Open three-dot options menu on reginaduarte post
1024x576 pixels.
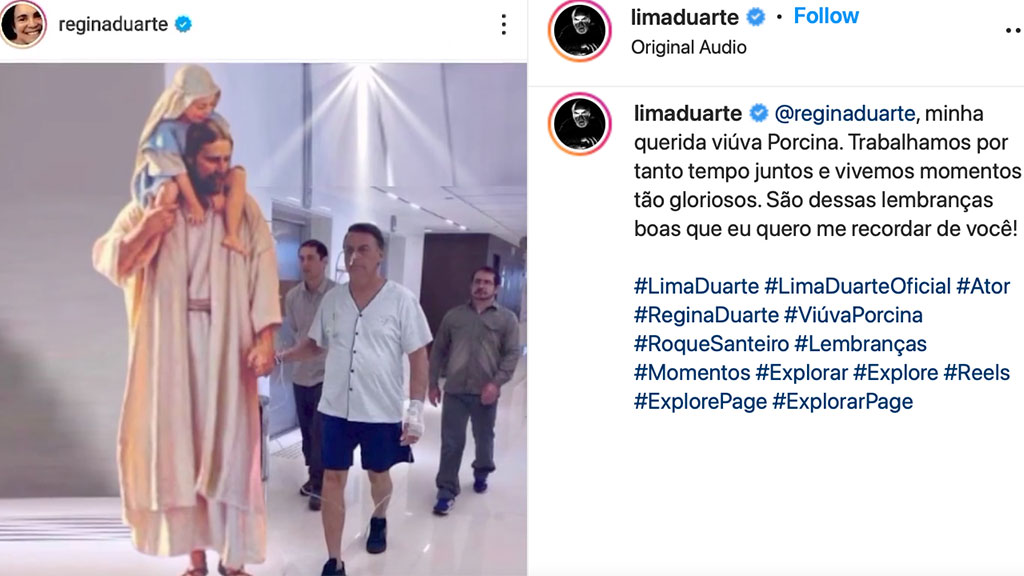click(503, 25)
